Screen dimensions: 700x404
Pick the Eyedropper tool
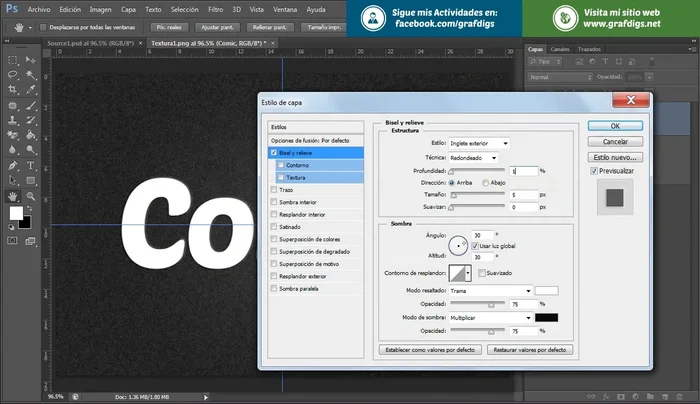click(32, 90)
